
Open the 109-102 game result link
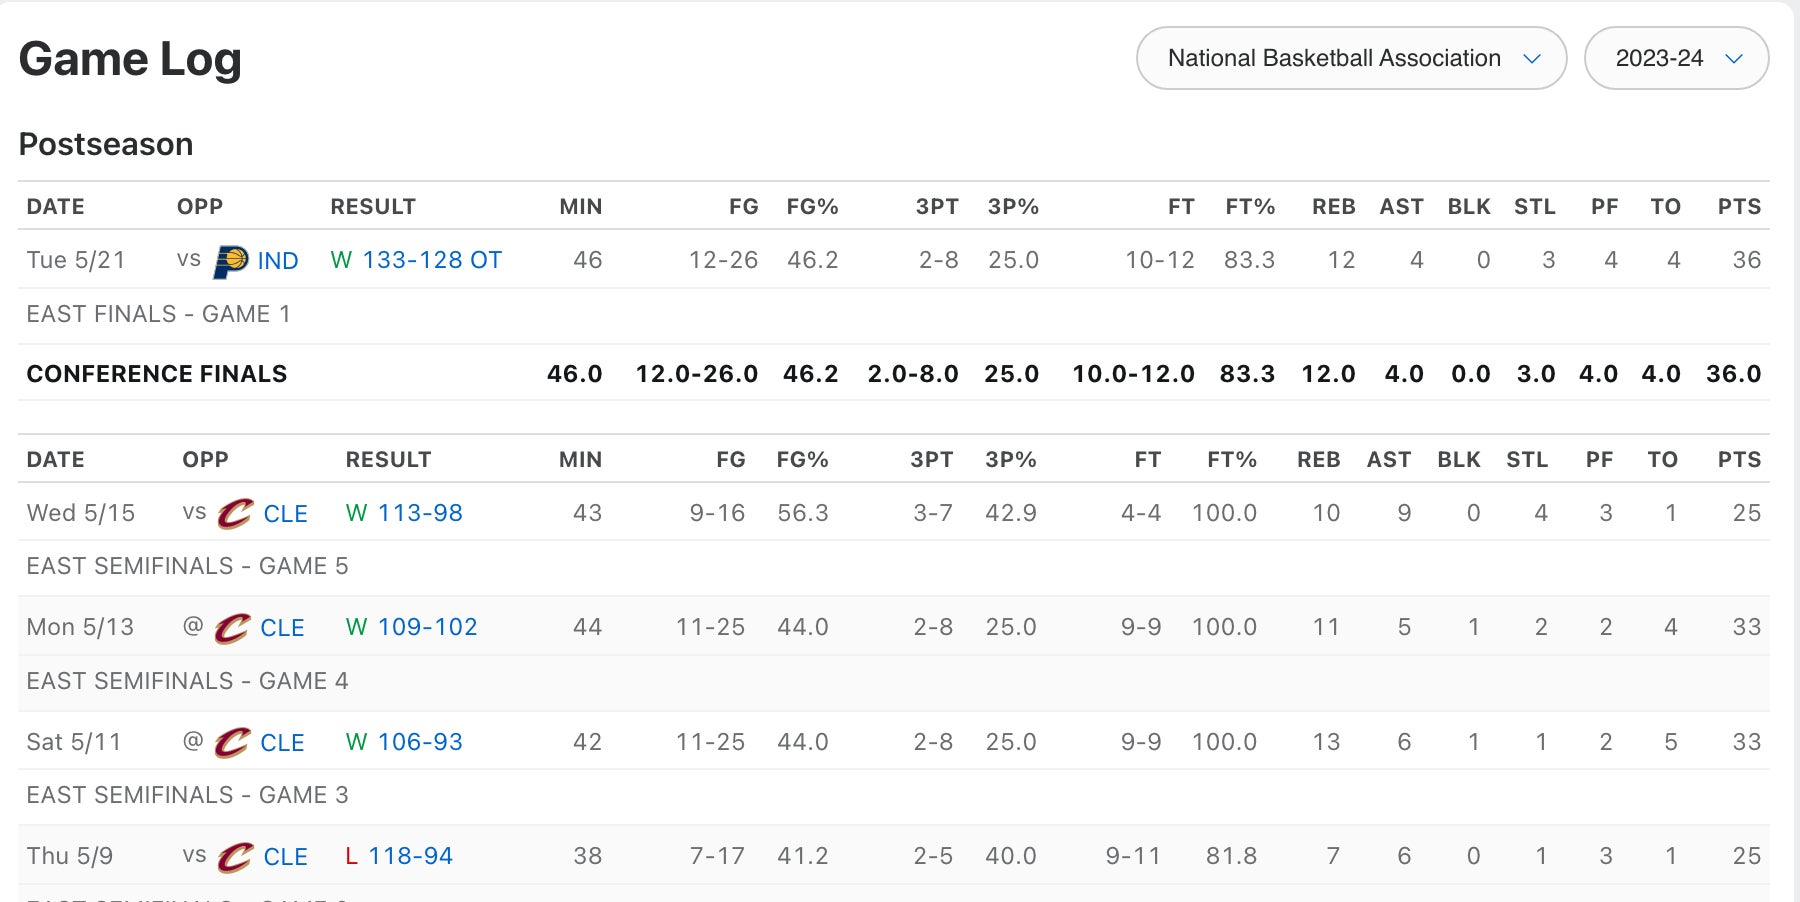(427, 627)
